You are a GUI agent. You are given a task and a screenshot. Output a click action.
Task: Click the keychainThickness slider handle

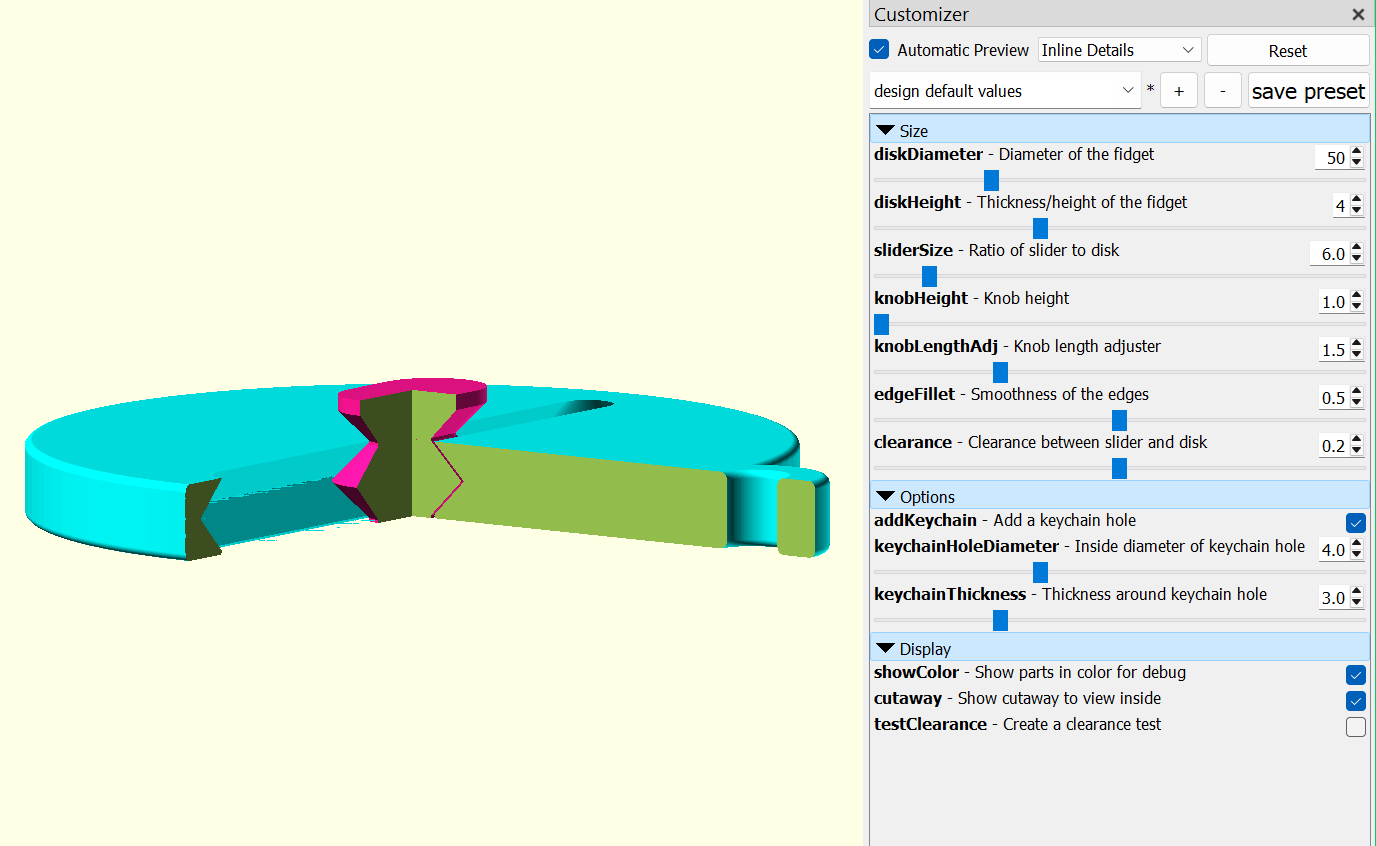click(x=1000, y=620)
